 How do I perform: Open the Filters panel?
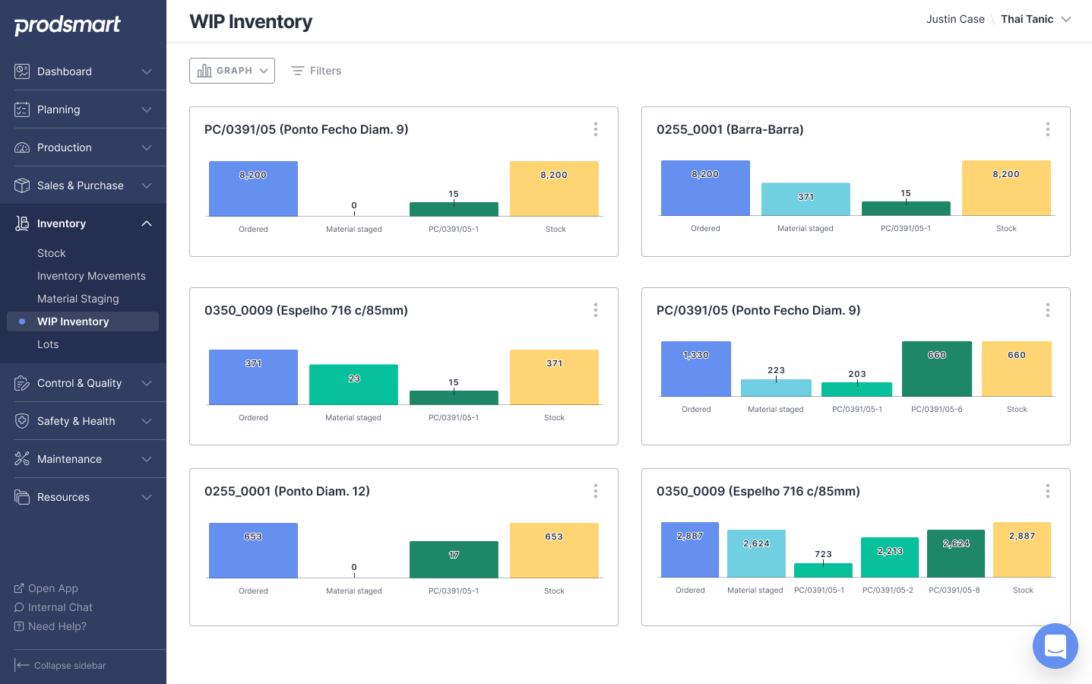click(315, 70)
